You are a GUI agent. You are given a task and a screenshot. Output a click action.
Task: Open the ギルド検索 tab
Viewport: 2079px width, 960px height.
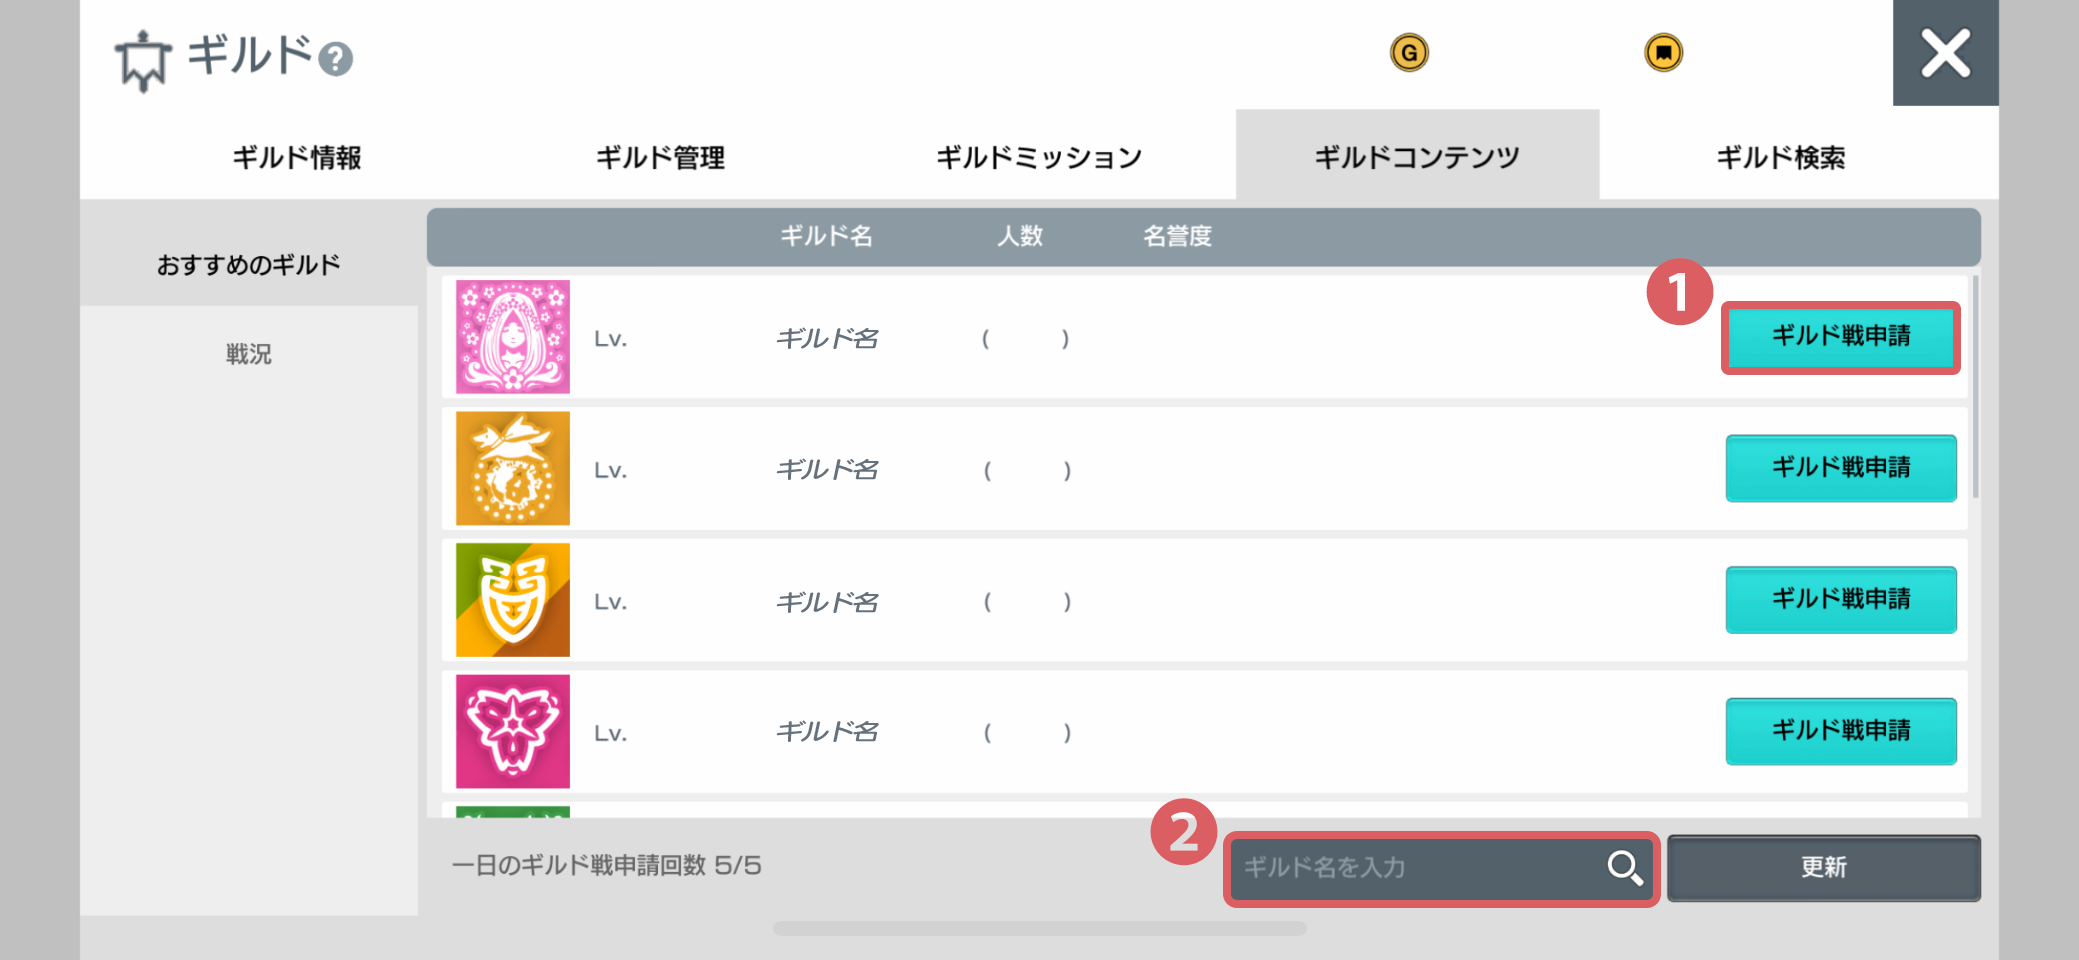[1781, 157]
